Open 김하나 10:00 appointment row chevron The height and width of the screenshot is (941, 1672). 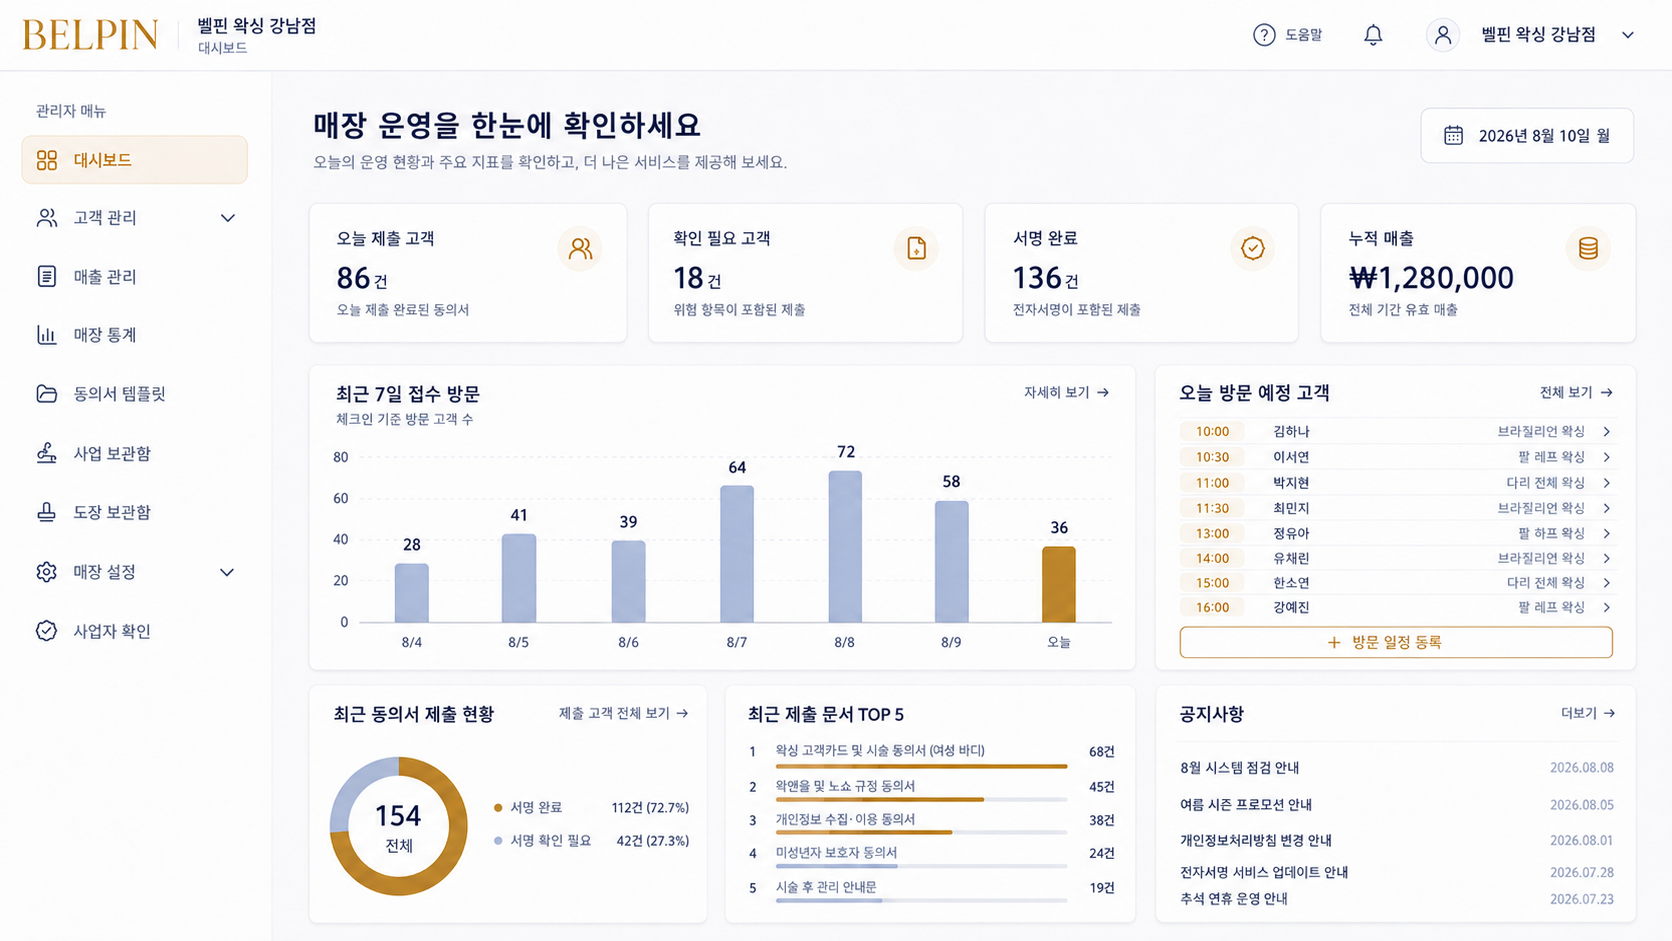click(x=1606, y=431)
